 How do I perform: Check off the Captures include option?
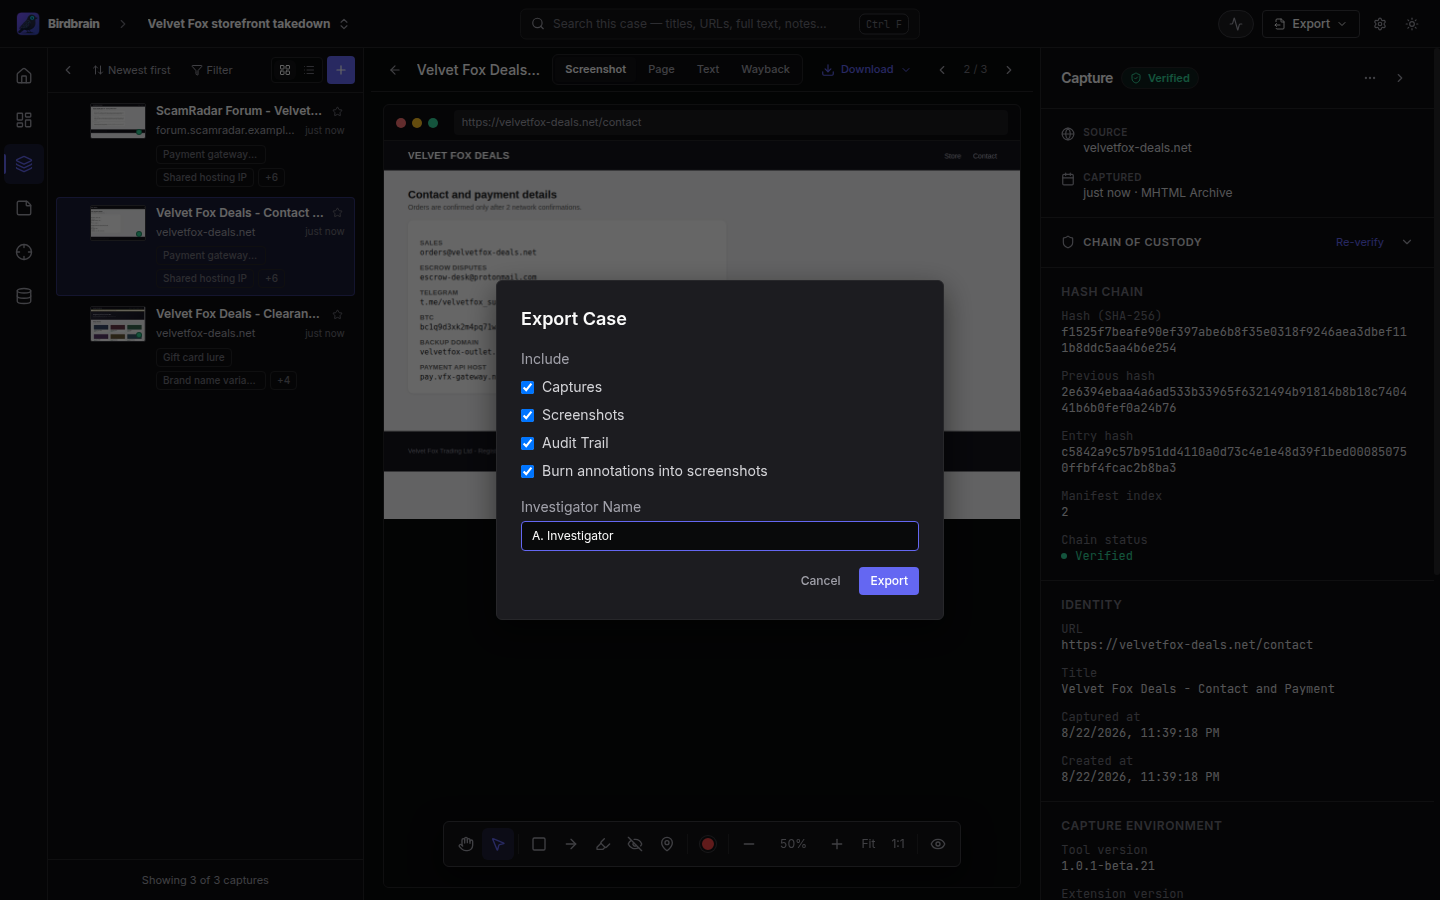[x=527, y=387]
